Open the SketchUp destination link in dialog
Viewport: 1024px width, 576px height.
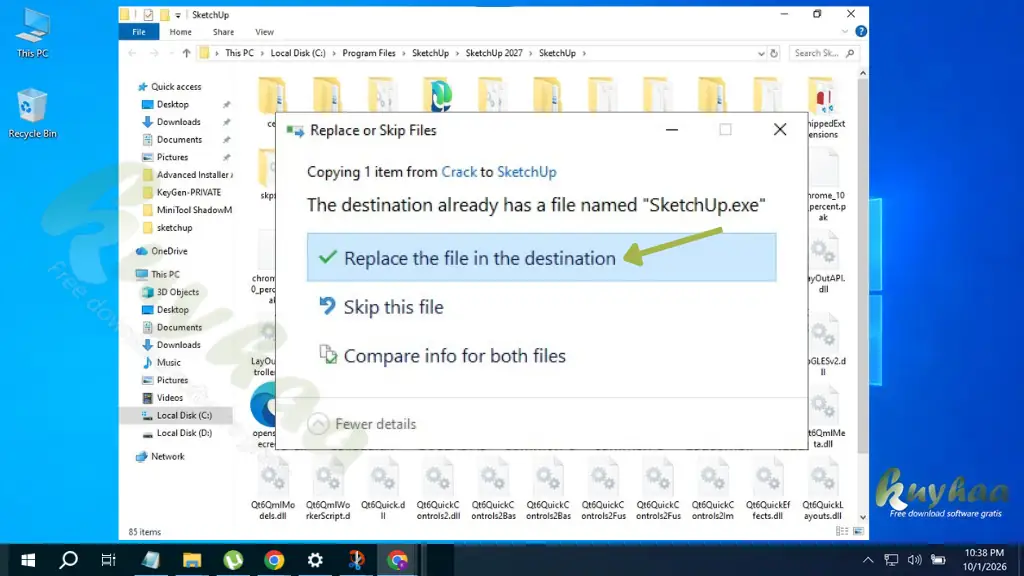[x=526, y=172]
